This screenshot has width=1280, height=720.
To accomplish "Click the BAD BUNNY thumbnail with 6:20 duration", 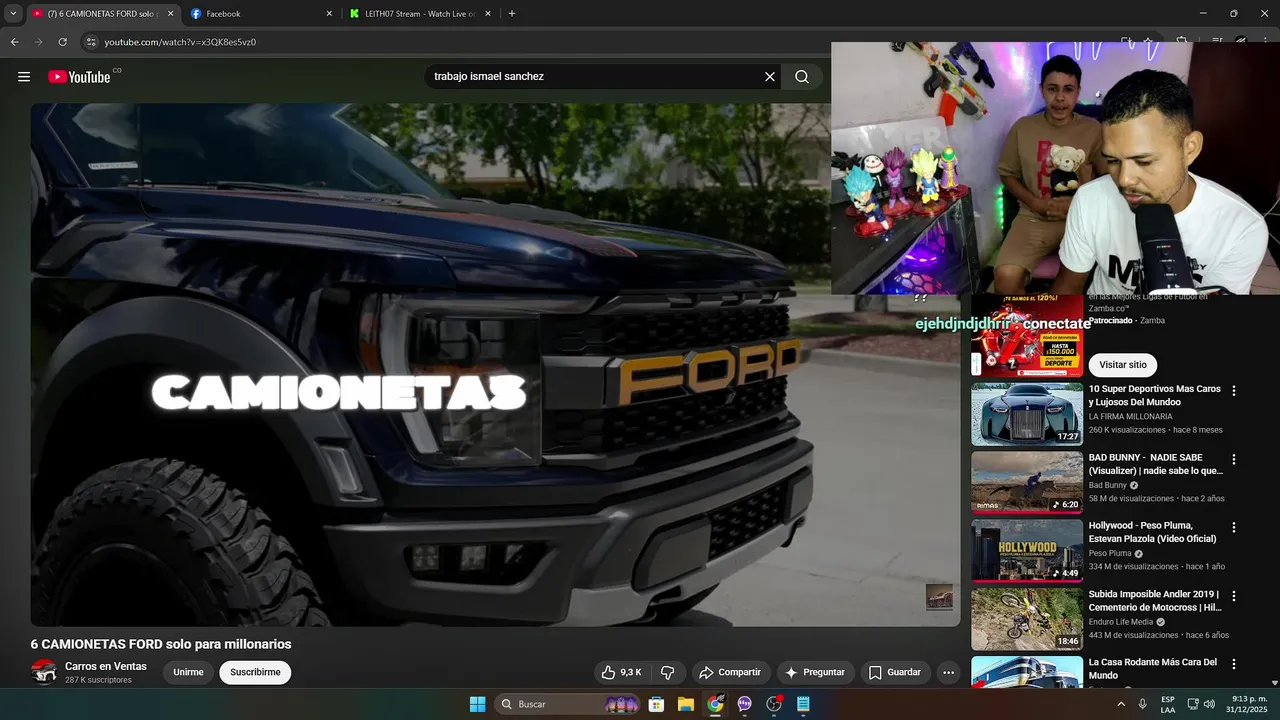I will pyautogui.click(x=1027, y=482).
